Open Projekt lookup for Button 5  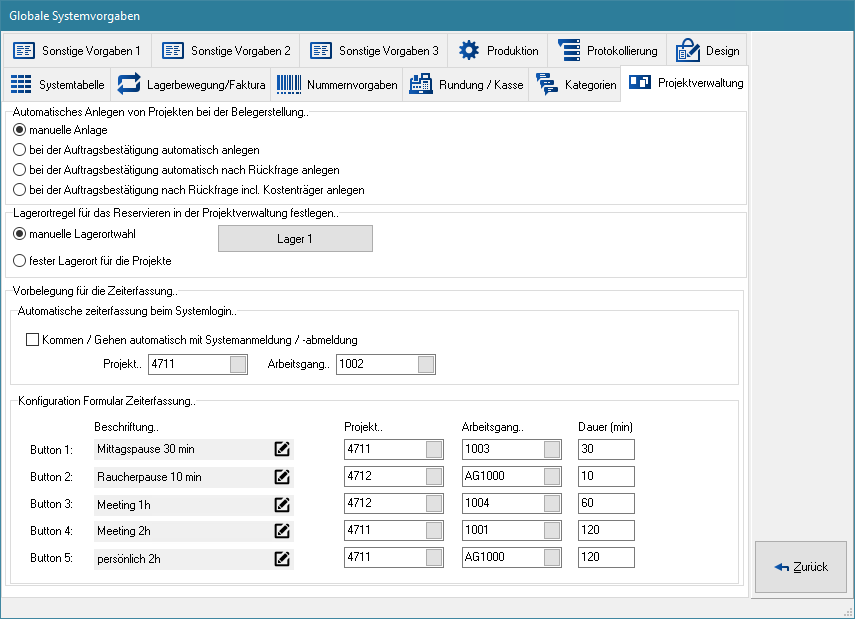tap(434, 557)
